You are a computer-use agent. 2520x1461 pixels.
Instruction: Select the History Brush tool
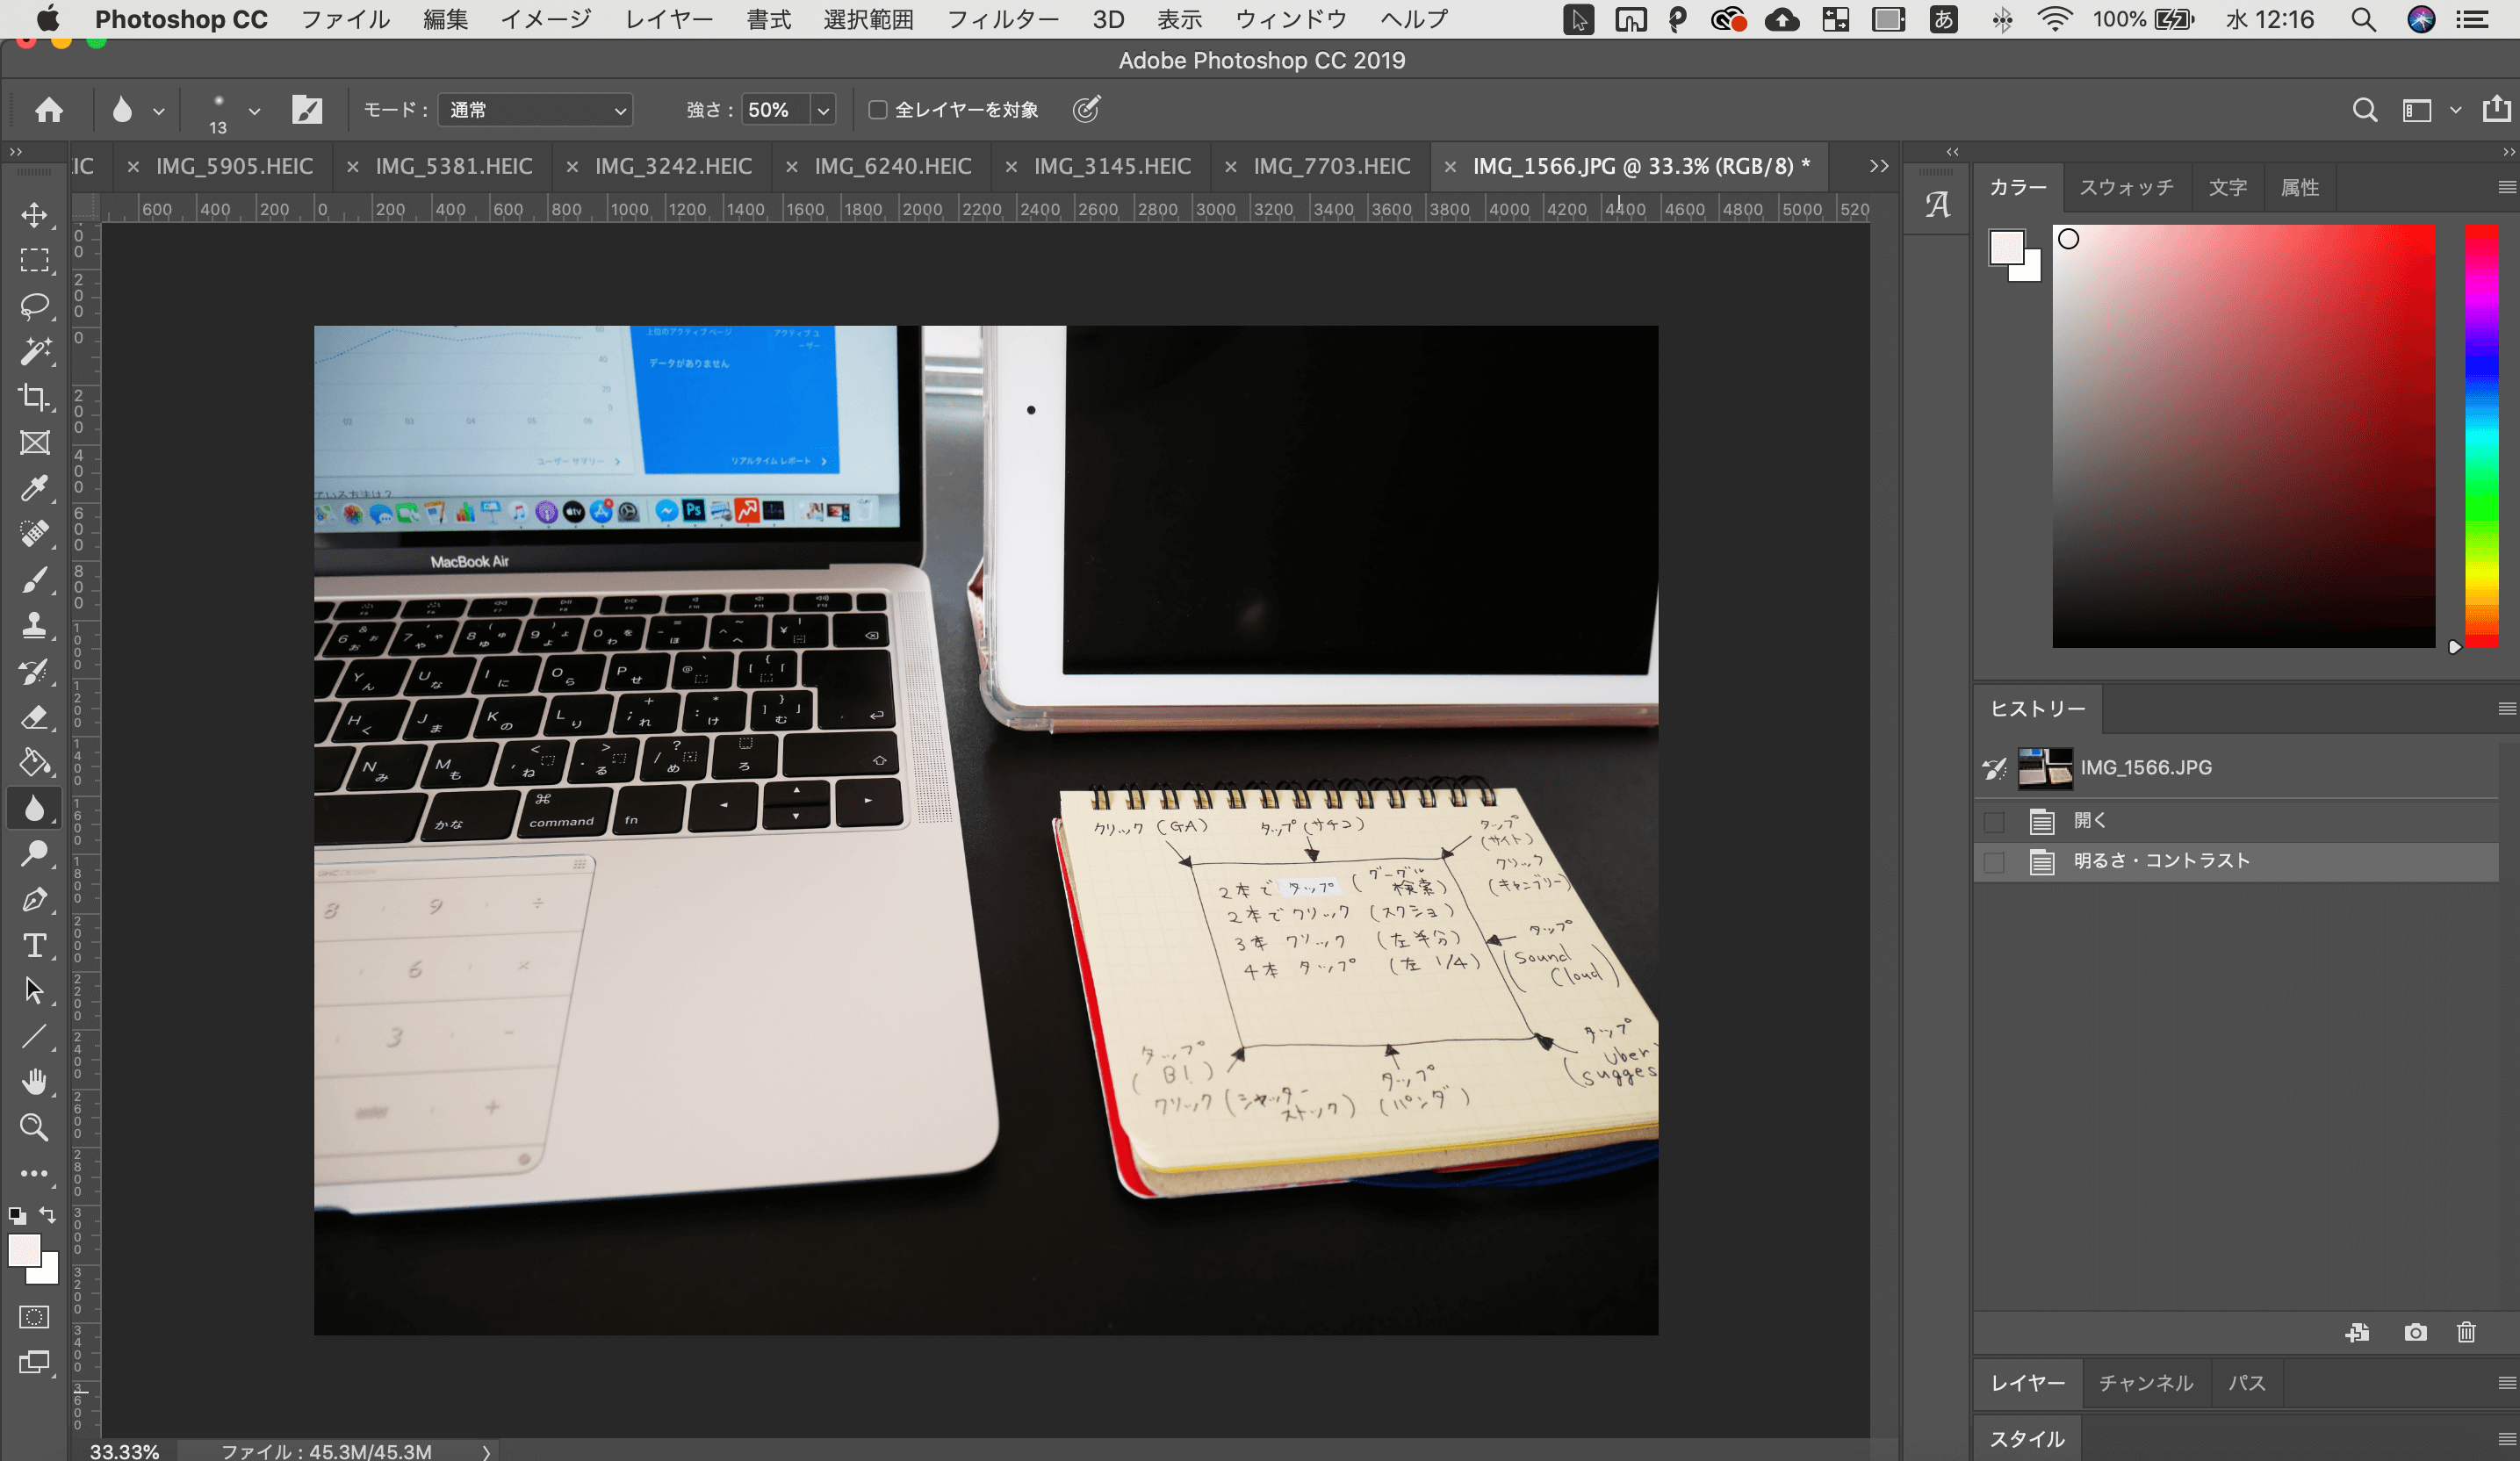pos(35,671)
